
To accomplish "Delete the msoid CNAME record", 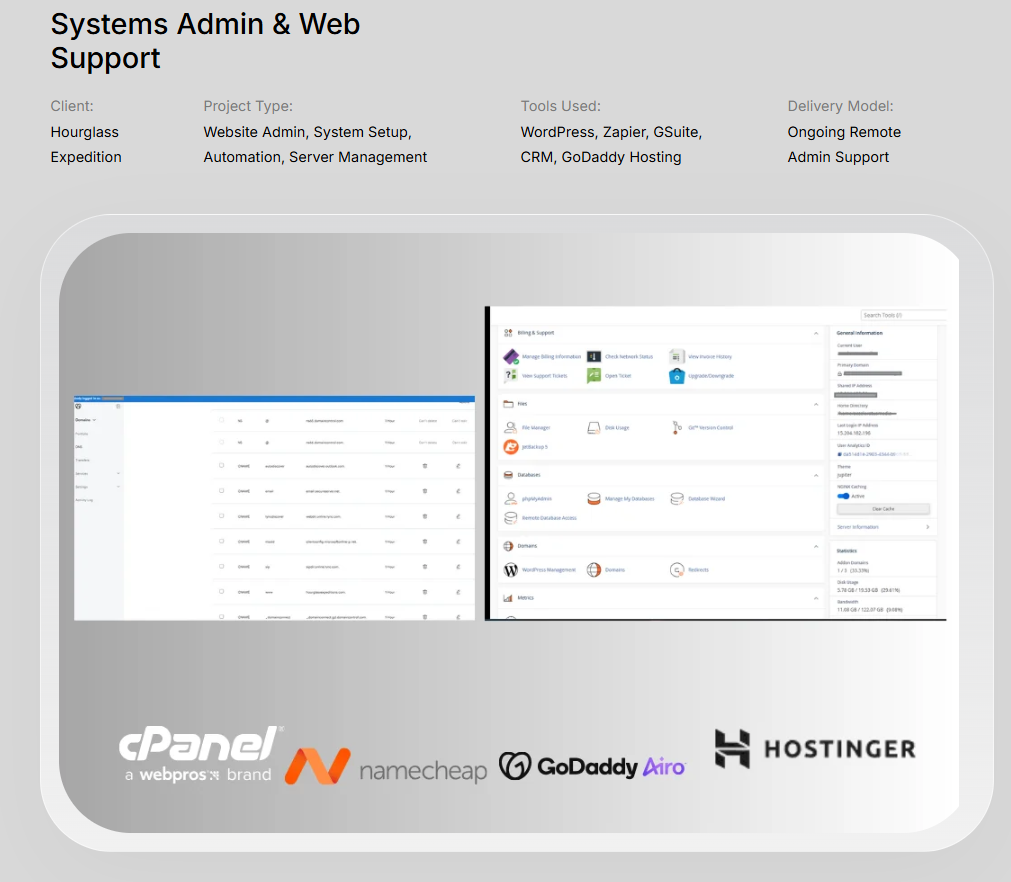I will coord(424,542).
